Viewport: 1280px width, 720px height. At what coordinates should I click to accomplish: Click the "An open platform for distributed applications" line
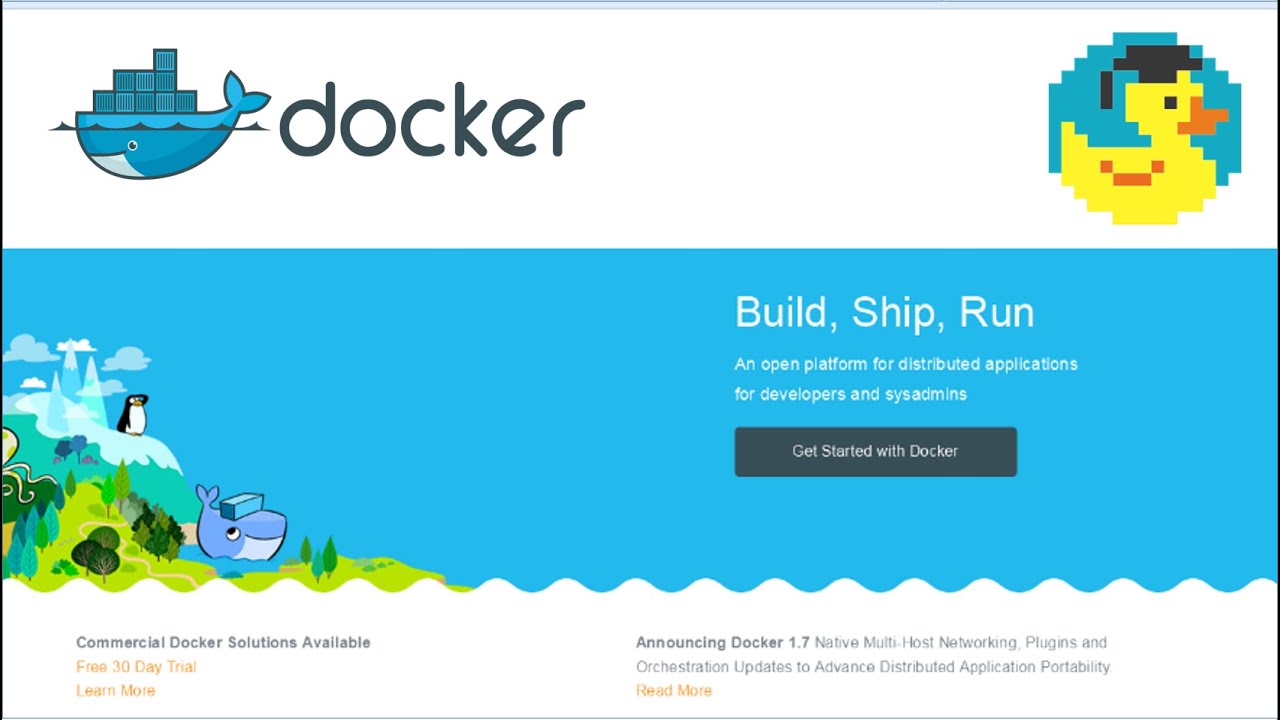point(906,365)
